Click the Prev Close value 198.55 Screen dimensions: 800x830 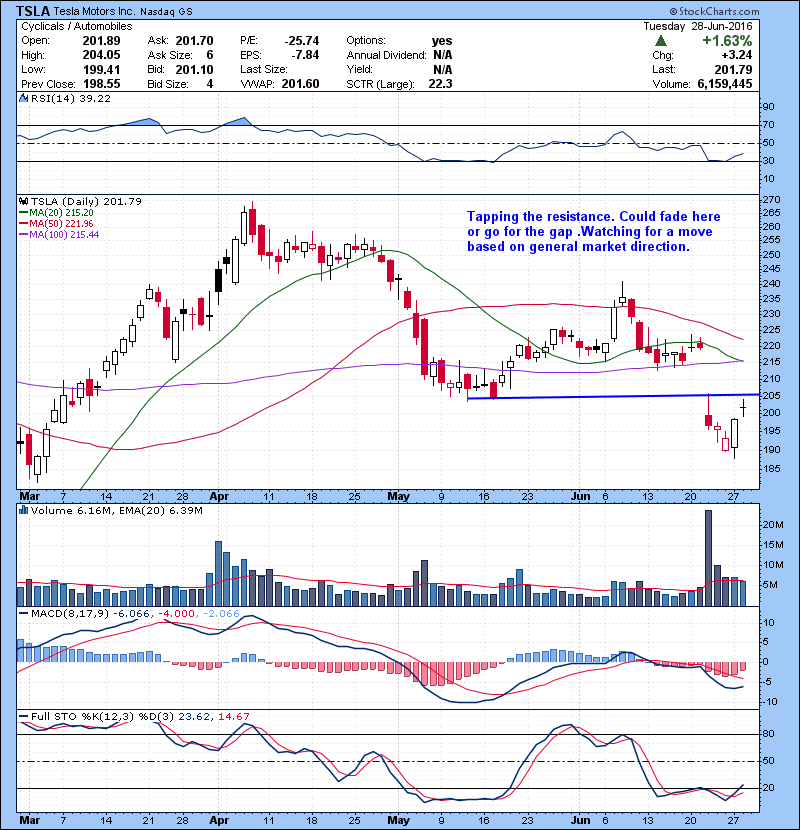point(101,84)
